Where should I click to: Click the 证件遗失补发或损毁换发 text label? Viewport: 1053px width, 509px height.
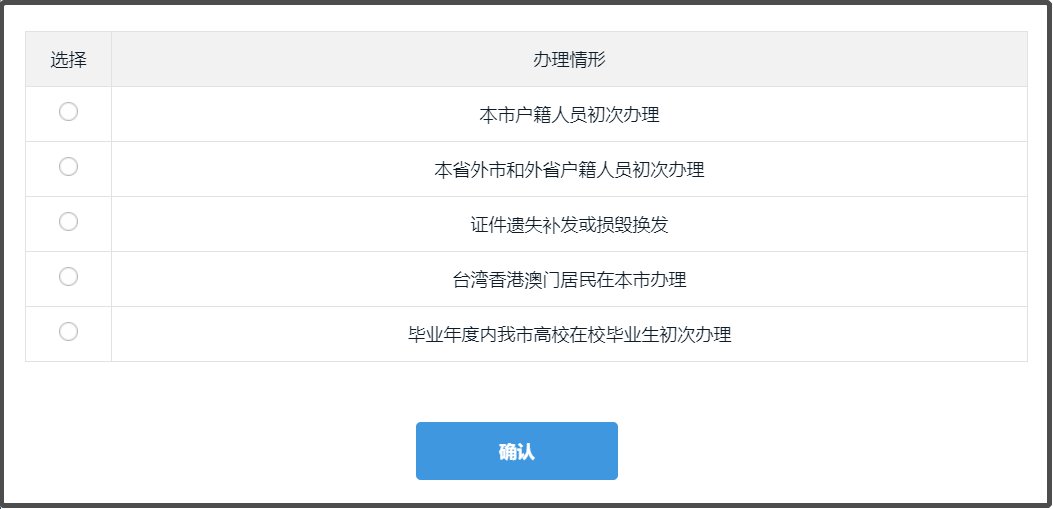pos(569,225)
